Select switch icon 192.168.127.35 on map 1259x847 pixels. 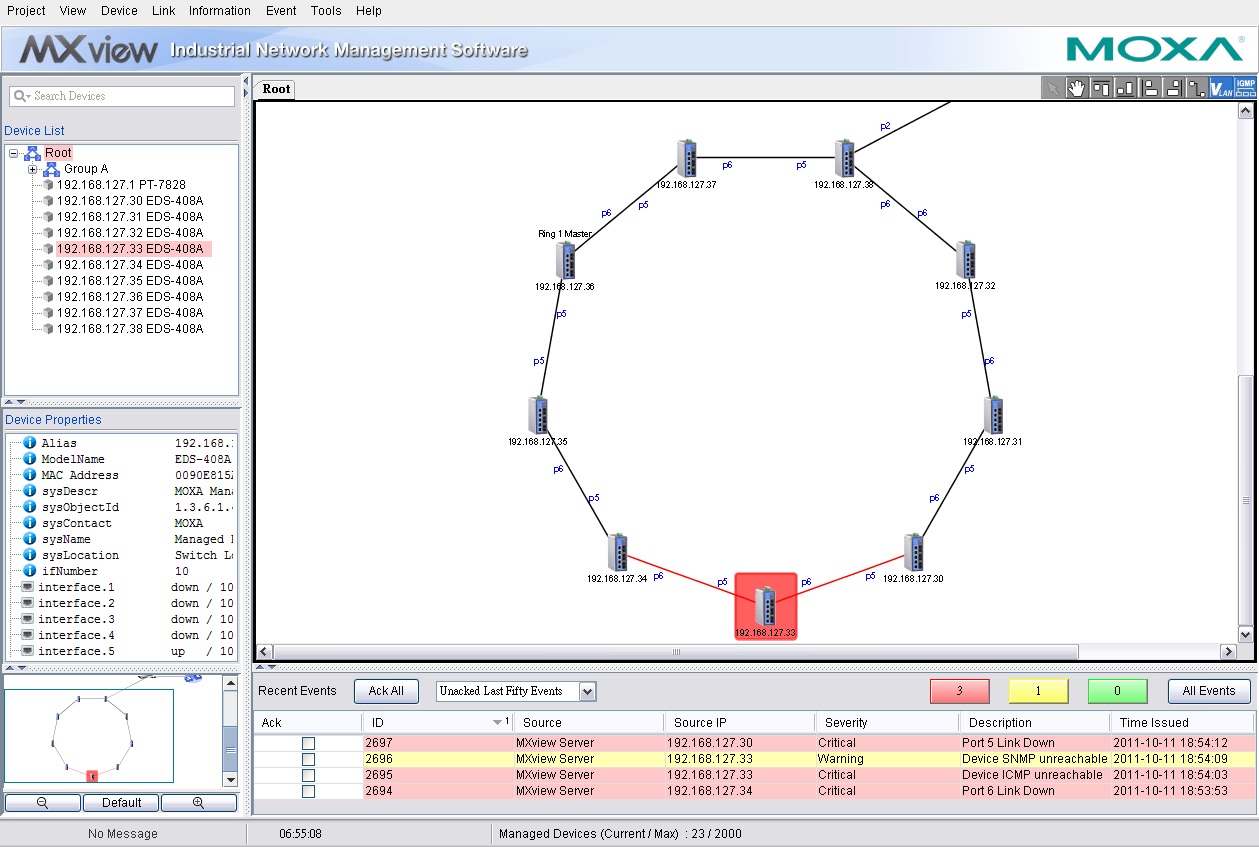[x=538, y=415]
